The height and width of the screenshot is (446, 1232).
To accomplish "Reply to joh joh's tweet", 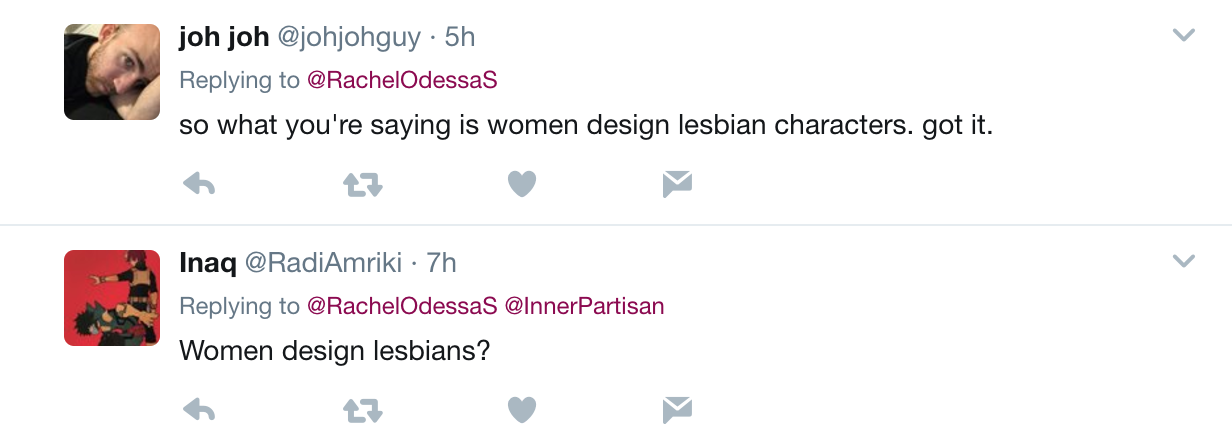I will coord(199,184).
